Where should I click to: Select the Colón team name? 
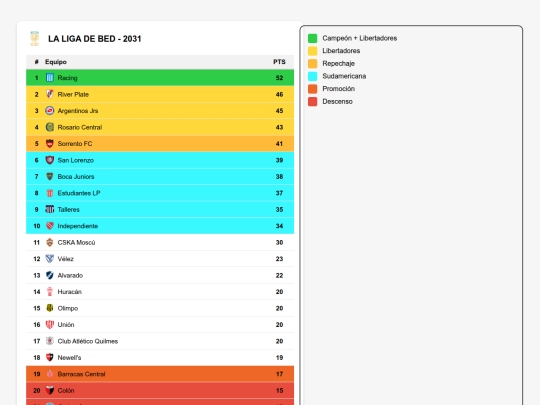click(x=66, y=391)
